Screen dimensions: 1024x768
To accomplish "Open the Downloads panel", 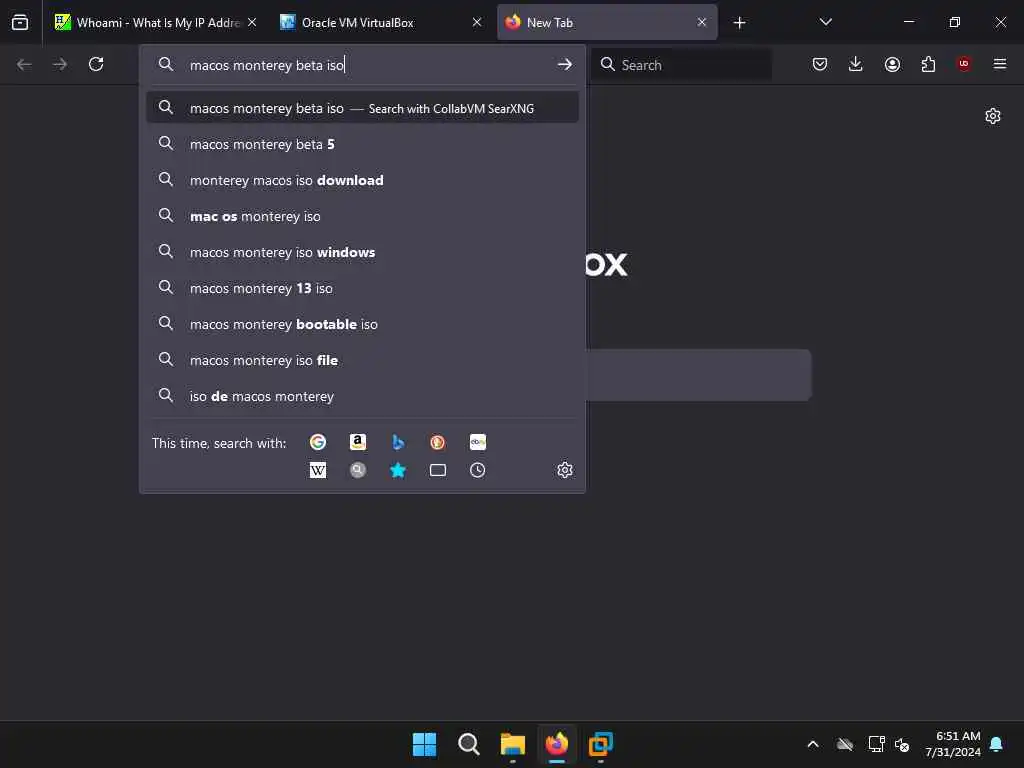I will point(856,64).
